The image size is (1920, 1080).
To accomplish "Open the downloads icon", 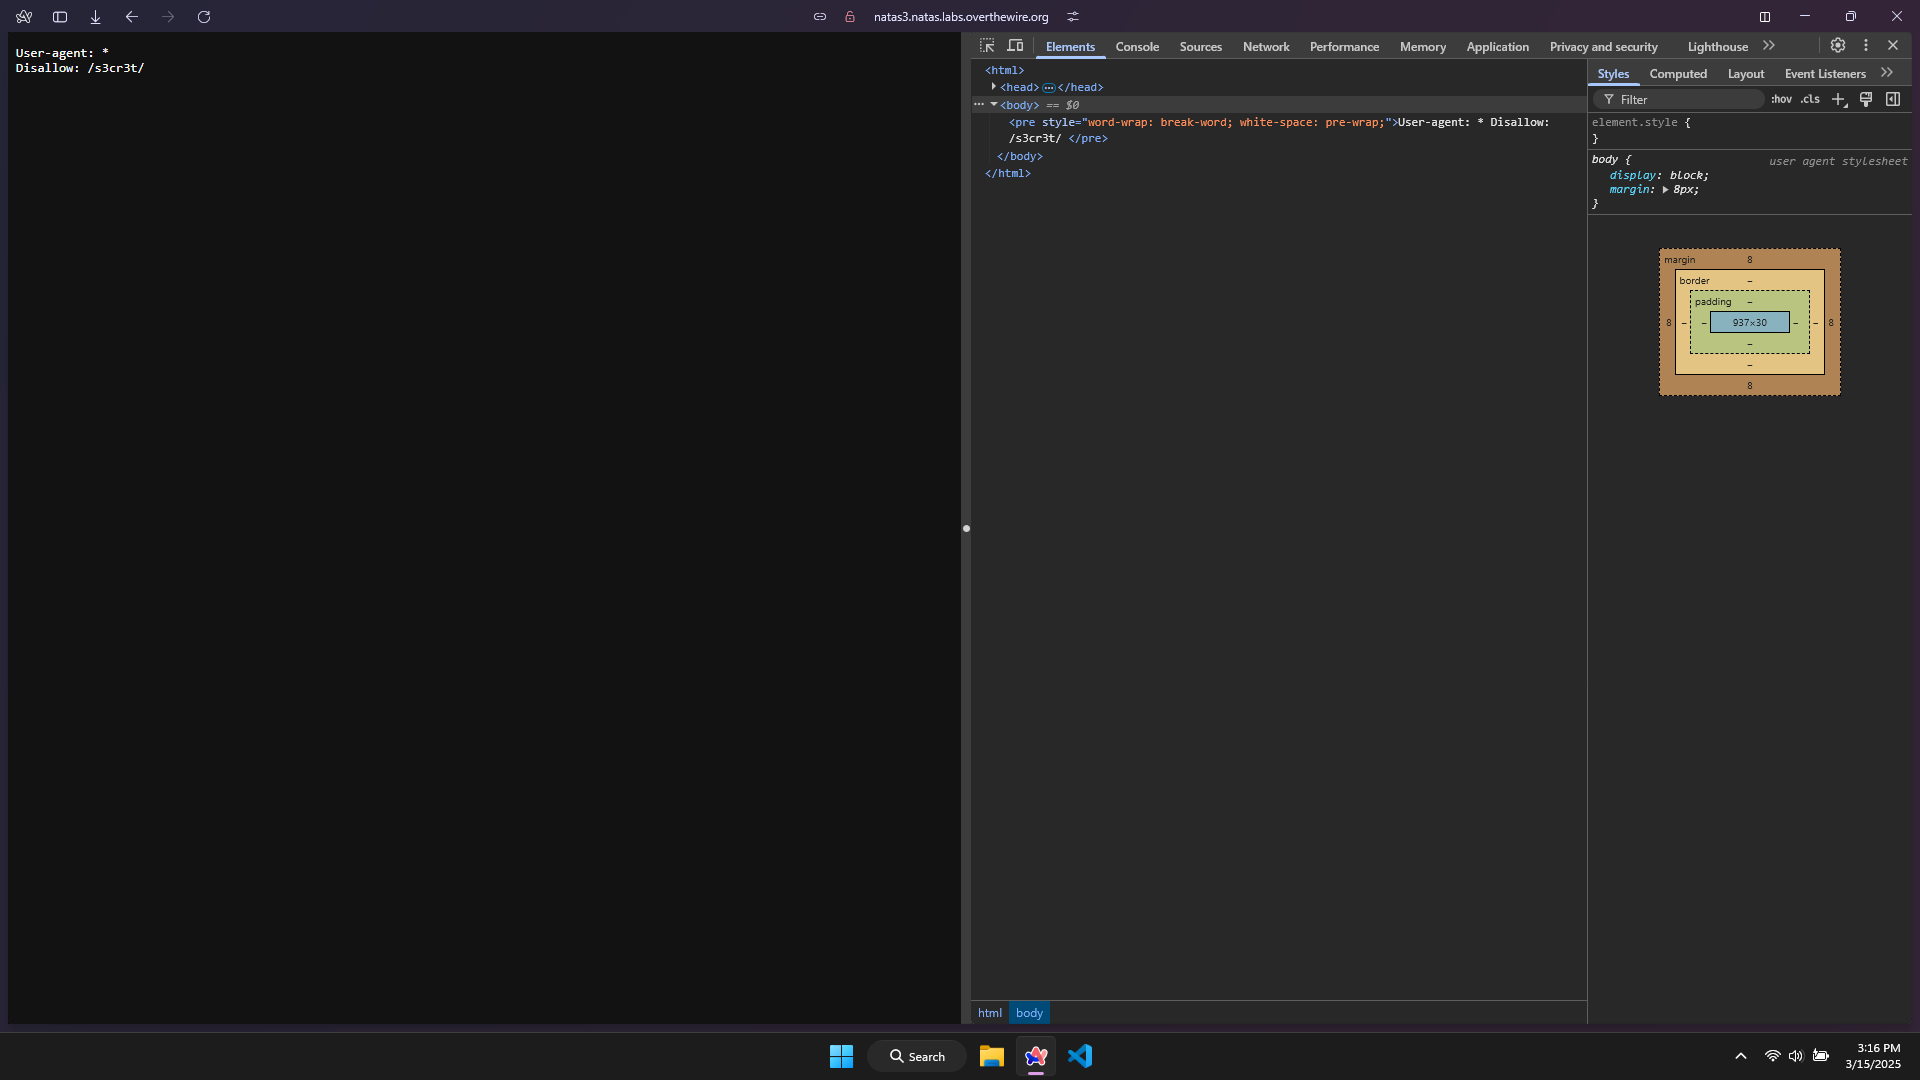I will (x=96, y=17).
